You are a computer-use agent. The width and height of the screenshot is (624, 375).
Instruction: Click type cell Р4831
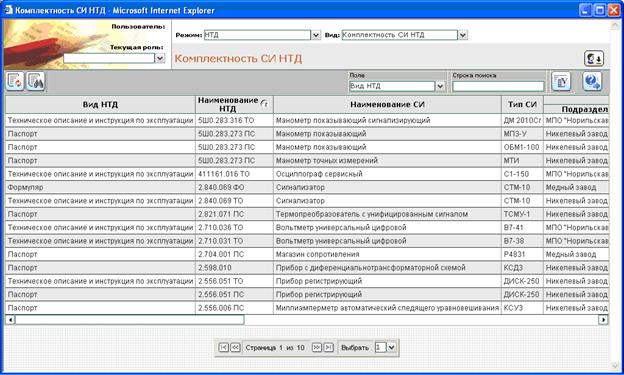coord(522,254)
